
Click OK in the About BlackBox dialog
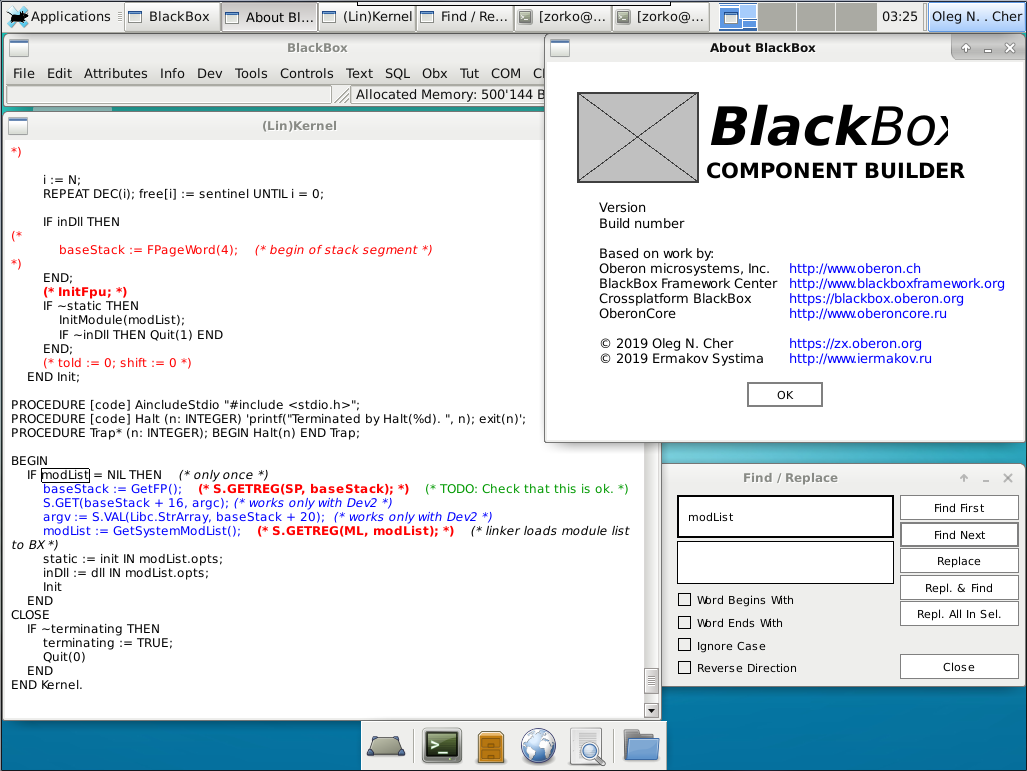(x=785, y=395)
